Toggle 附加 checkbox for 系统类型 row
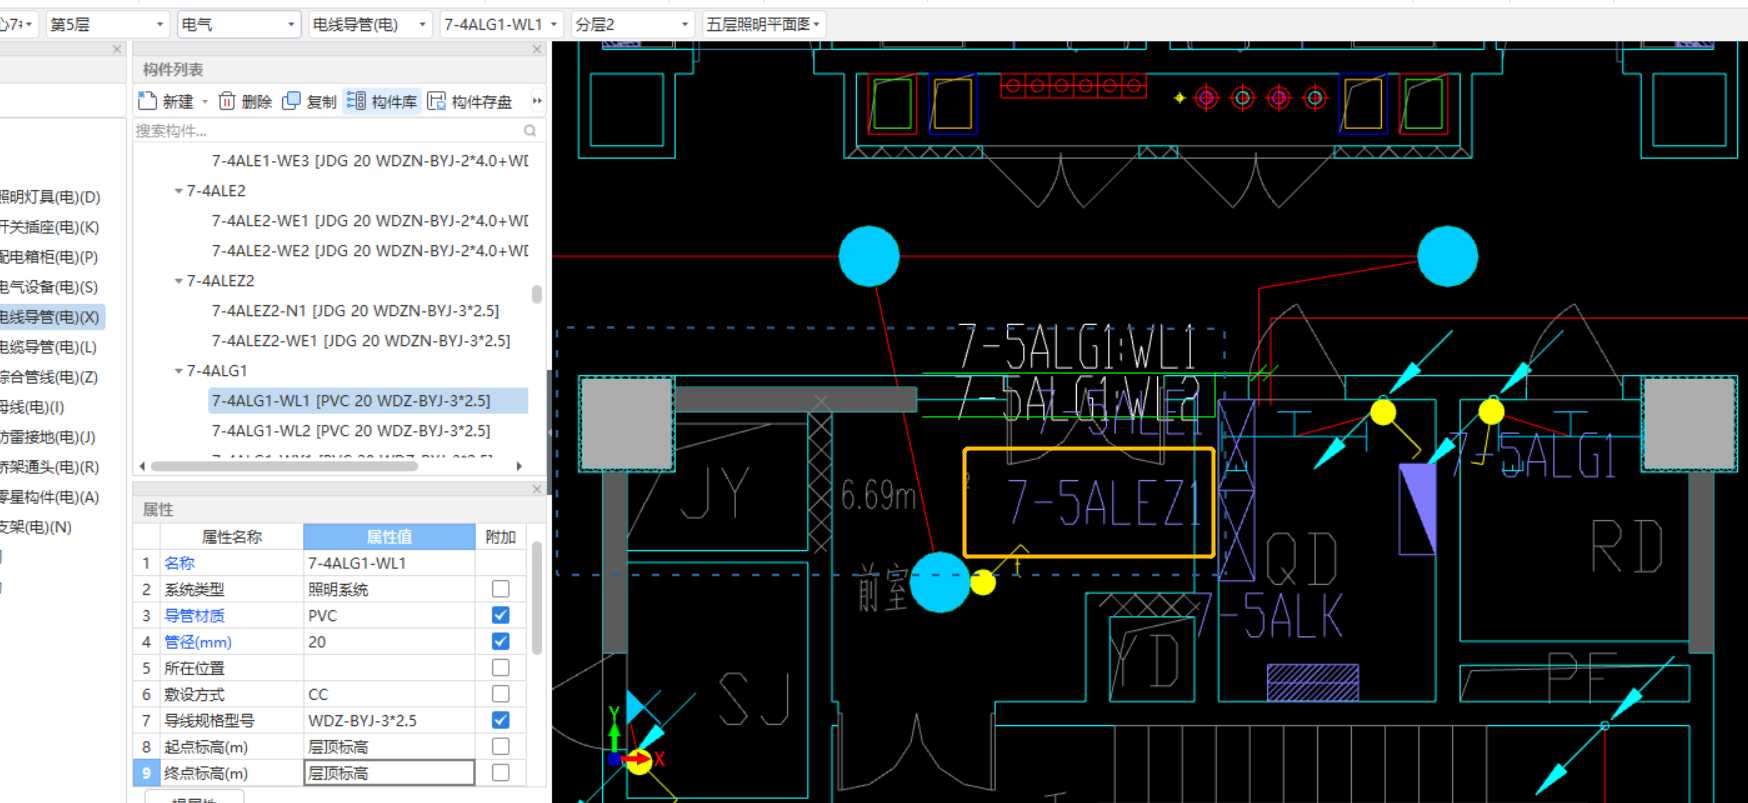 click(x=501, y=589)
